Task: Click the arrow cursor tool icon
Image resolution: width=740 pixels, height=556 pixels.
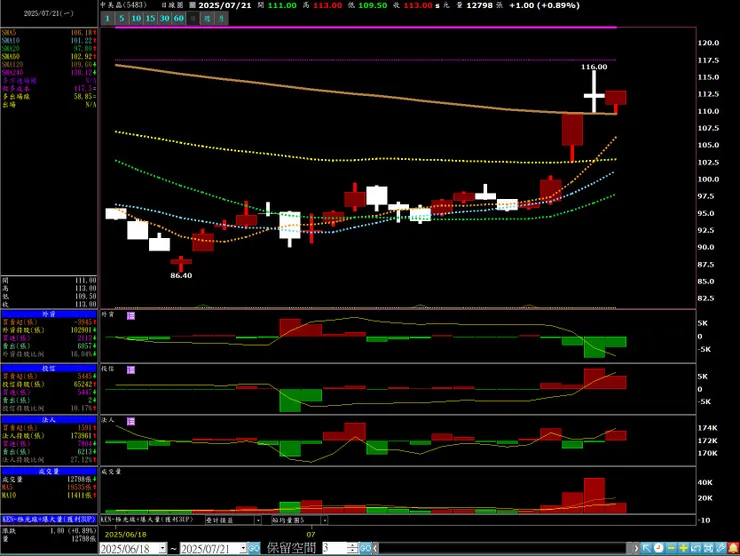Action: (x=646, y=548)
